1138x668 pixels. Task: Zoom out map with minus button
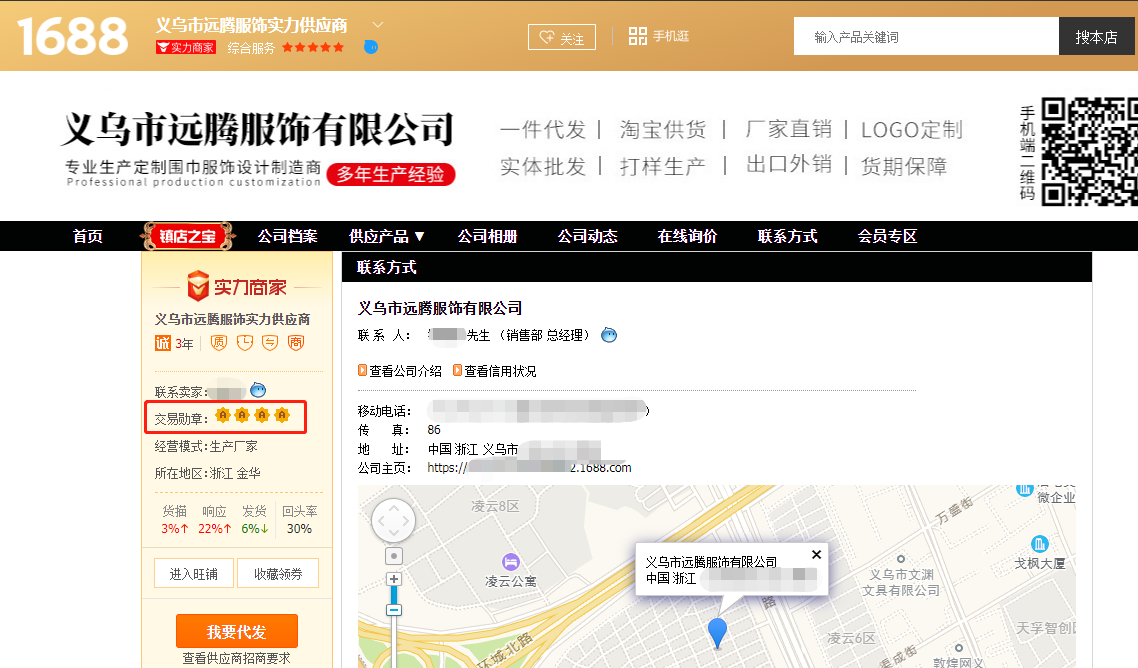pos(393,610)
